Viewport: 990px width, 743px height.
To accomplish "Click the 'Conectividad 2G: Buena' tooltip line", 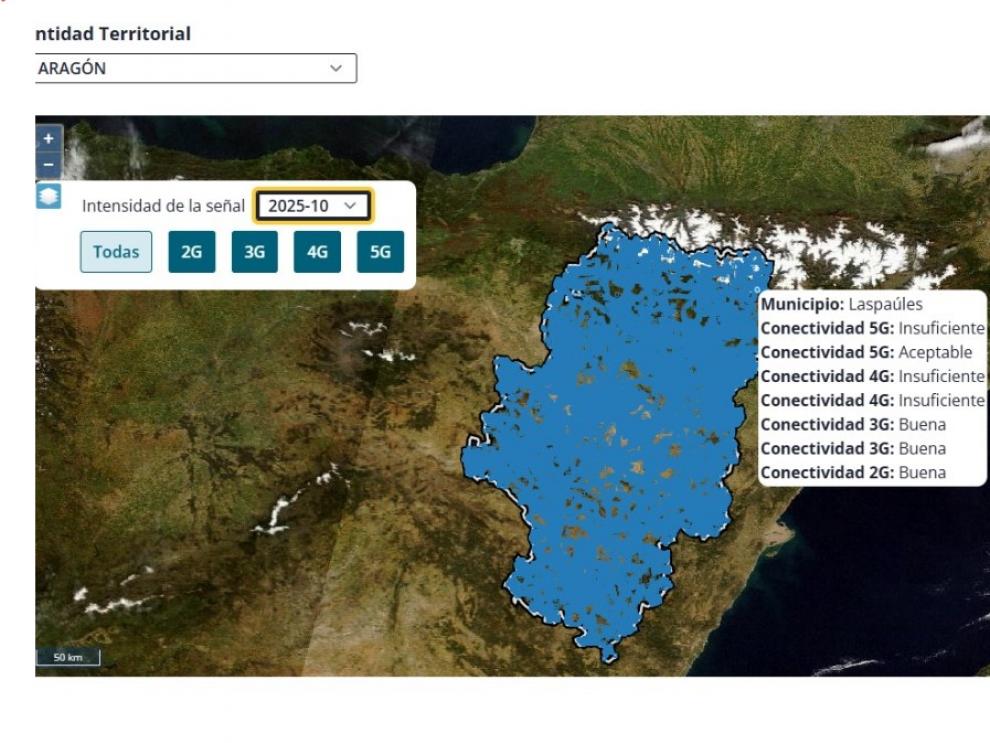I will [853, 472].
